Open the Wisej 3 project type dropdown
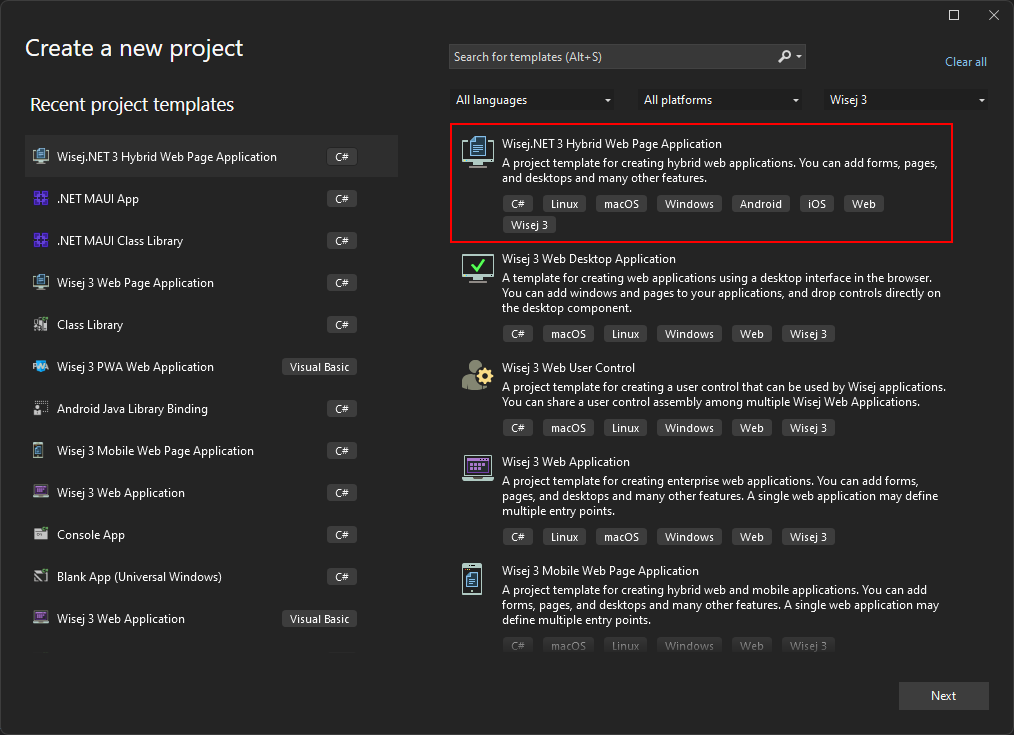Image resolution: width=1014 pixels, height=735 pixels. point(906,100)
